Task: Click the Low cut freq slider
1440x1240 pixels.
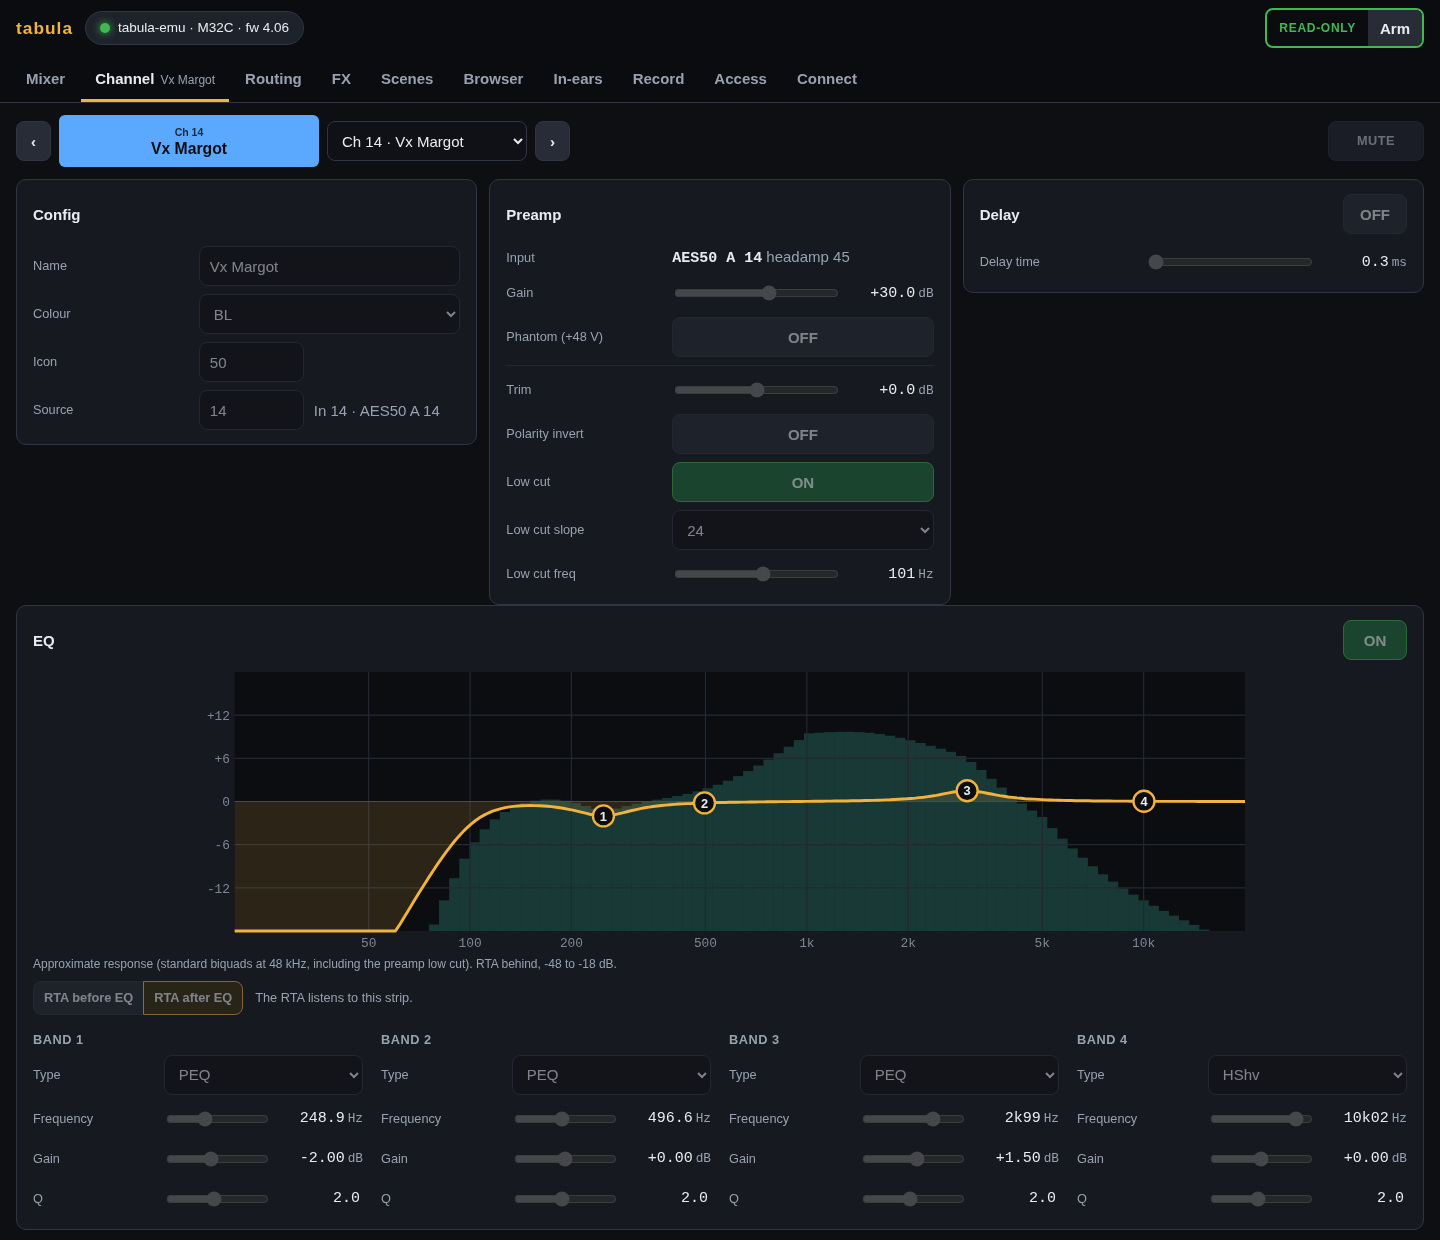Action: [756, 574]
